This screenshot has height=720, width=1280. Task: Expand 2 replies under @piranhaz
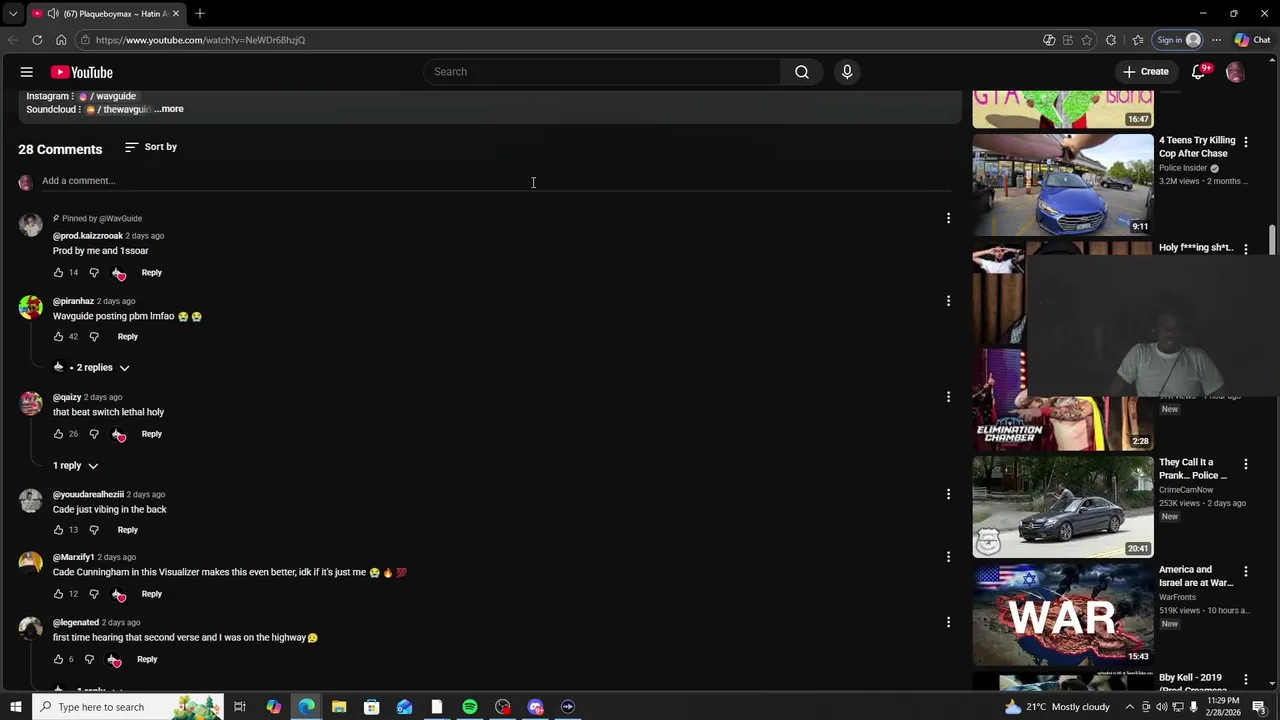(x=92, y=368)
